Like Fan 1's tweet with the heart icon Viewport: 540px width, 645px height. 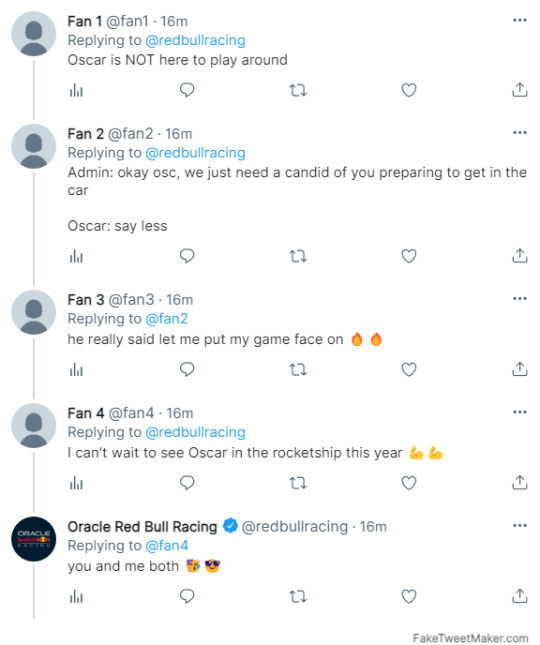click(409, 90)
